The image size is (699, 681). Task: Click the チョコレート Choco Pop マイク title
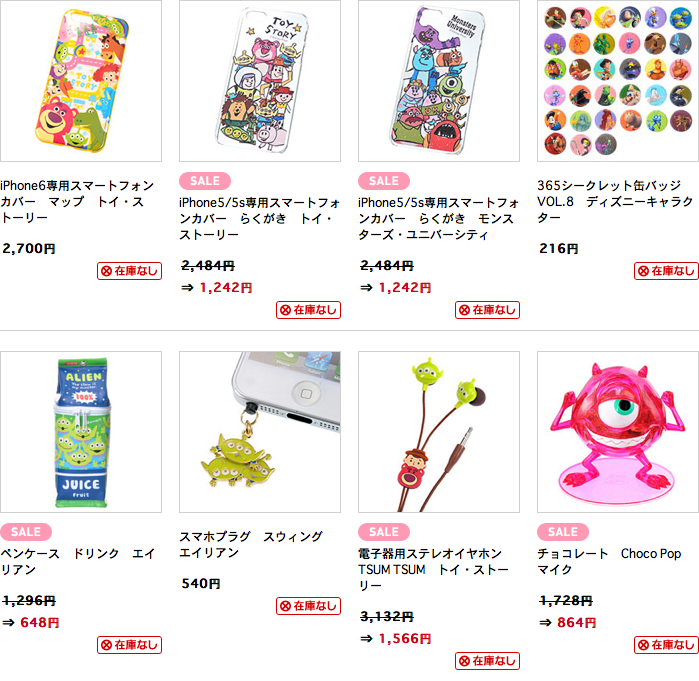click(x=609, y=562)
